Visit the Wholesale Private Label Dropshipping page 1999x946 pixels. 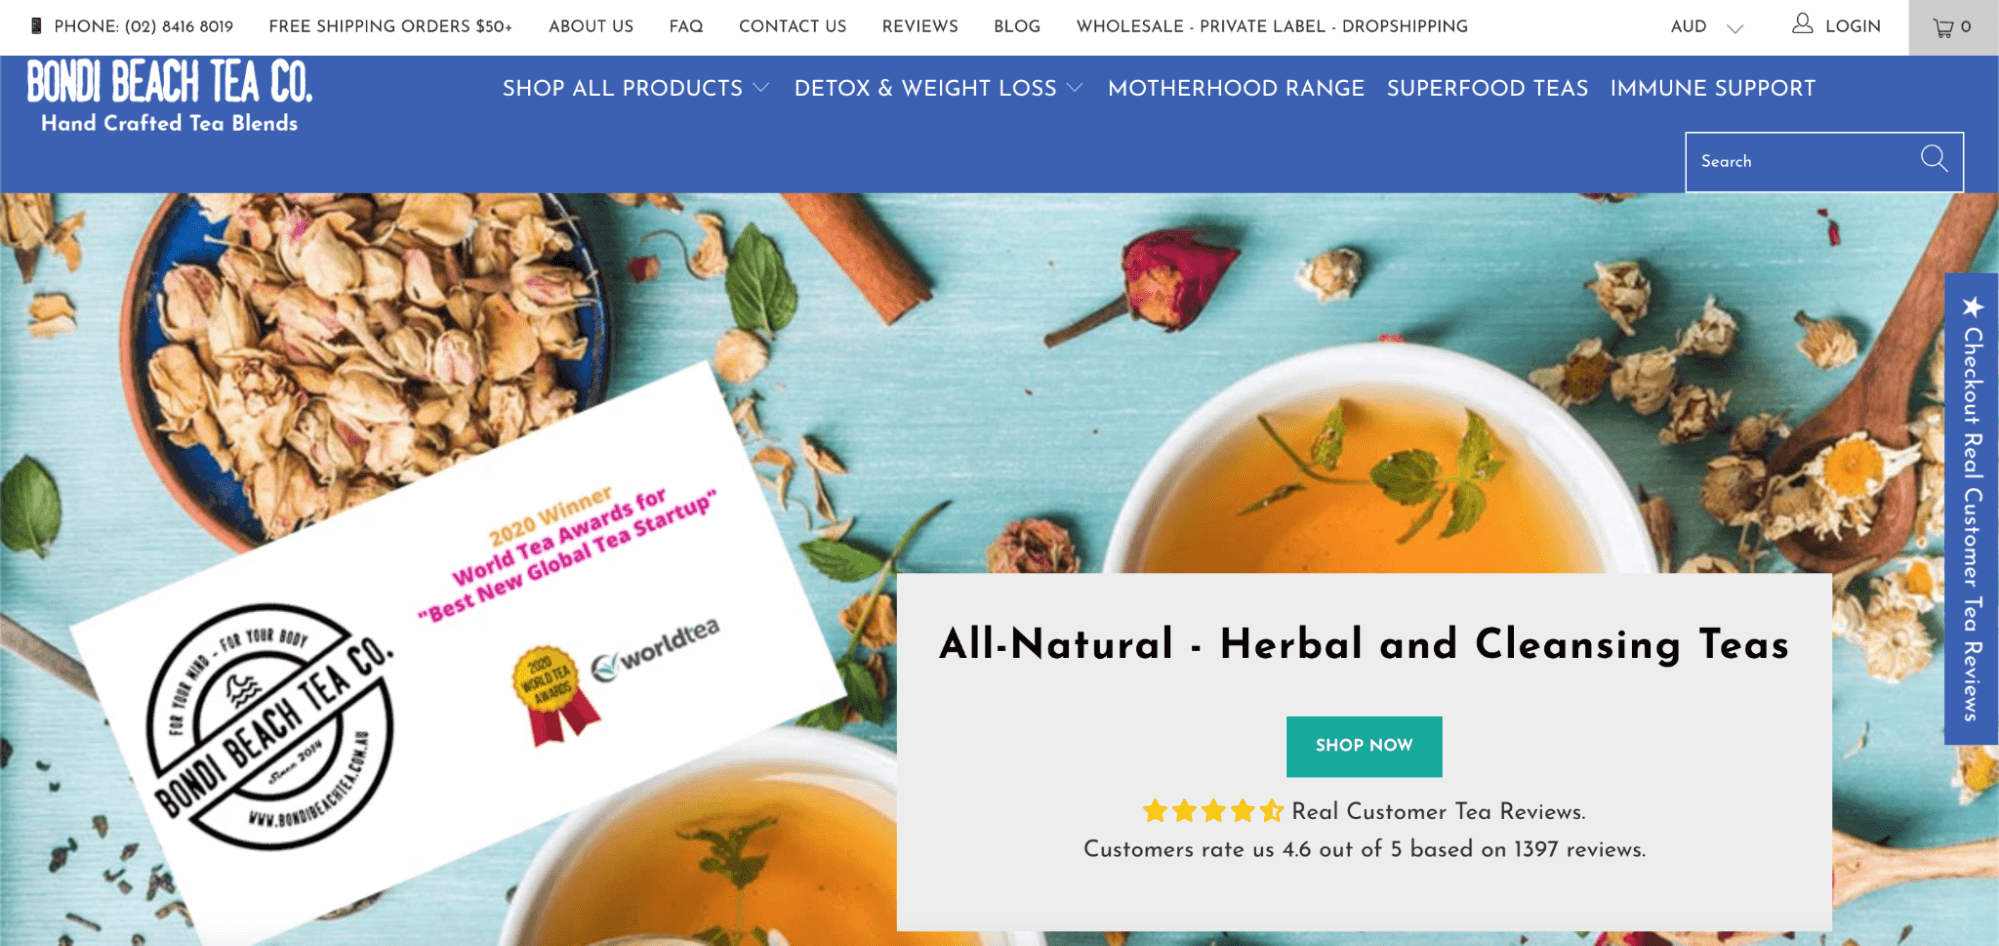coord(1272,26)
